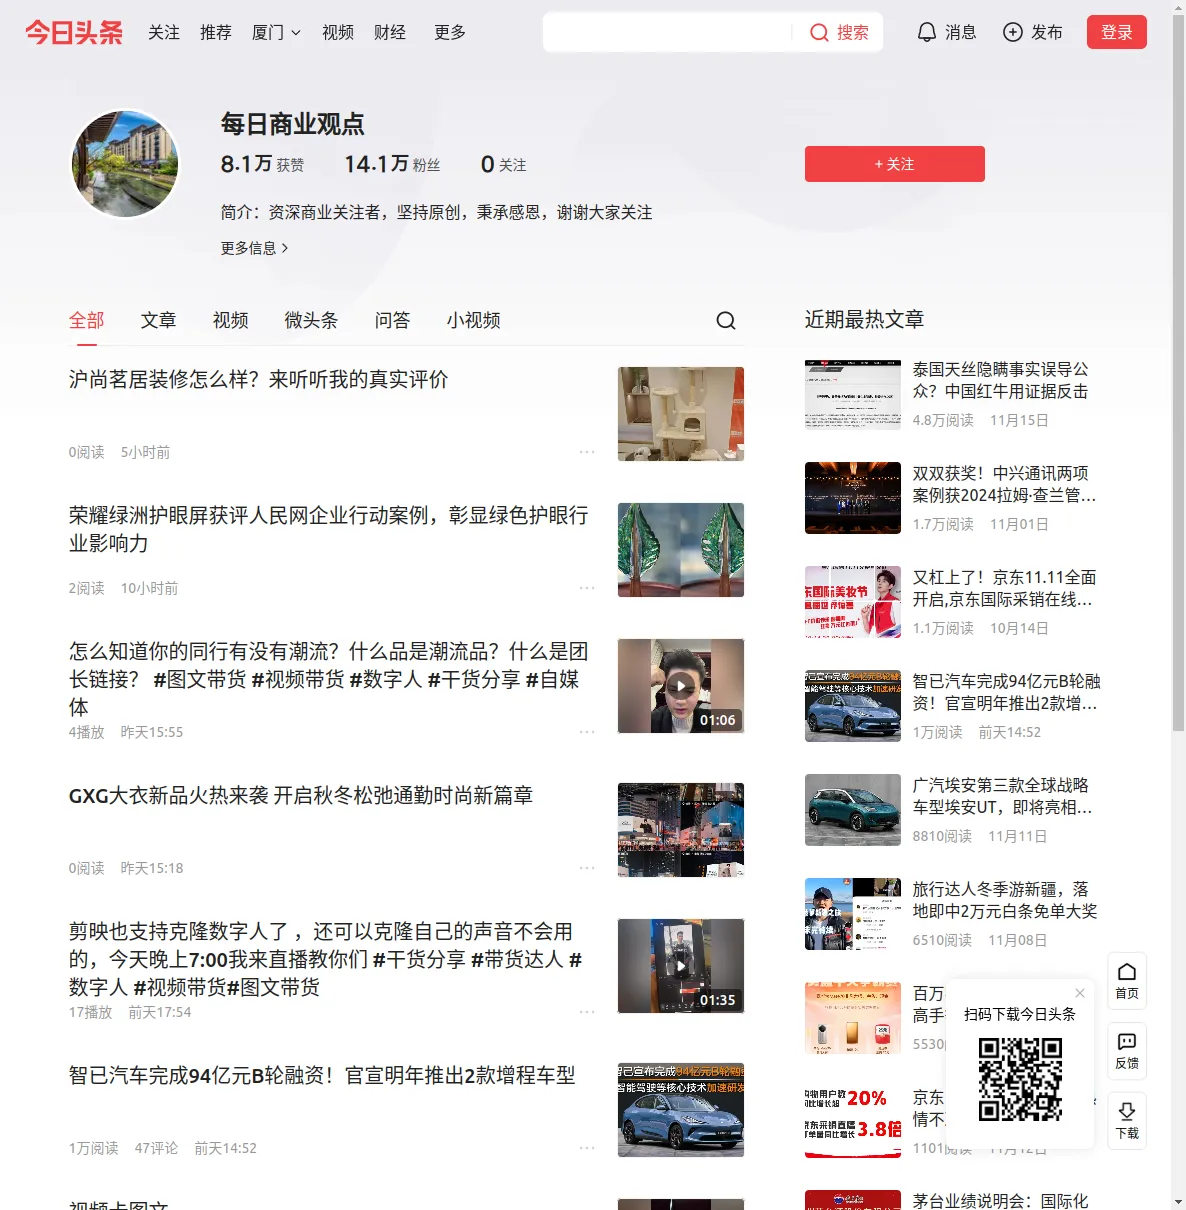This screenshot has width=1186, height=1210.
Task: Focus the top search input field
Action: [x=668, y=32]
